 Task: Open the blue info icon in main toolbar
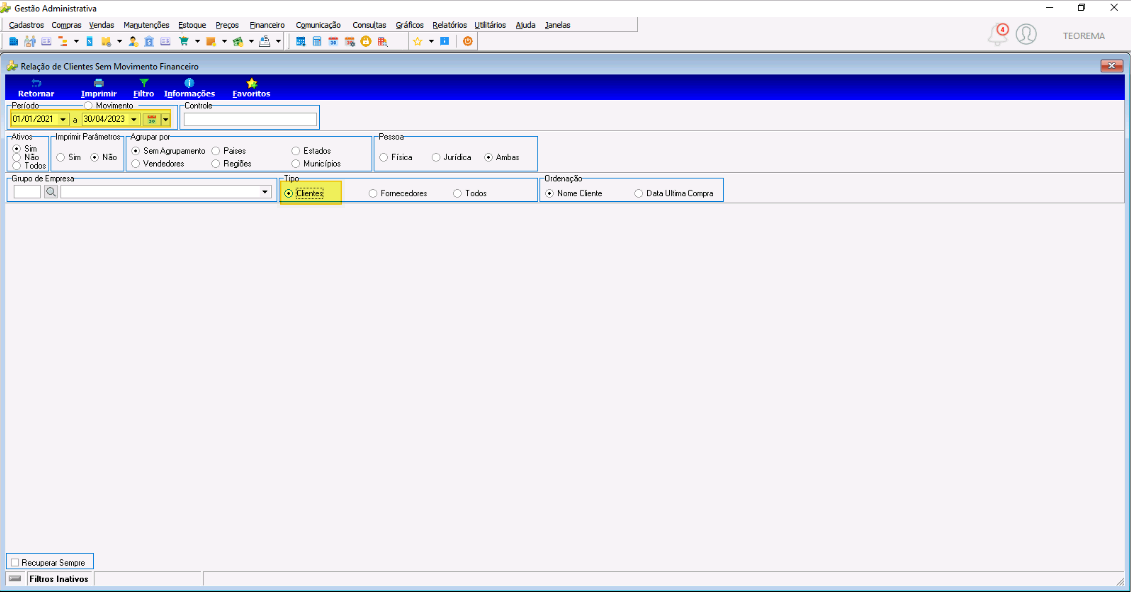point(444,41)
